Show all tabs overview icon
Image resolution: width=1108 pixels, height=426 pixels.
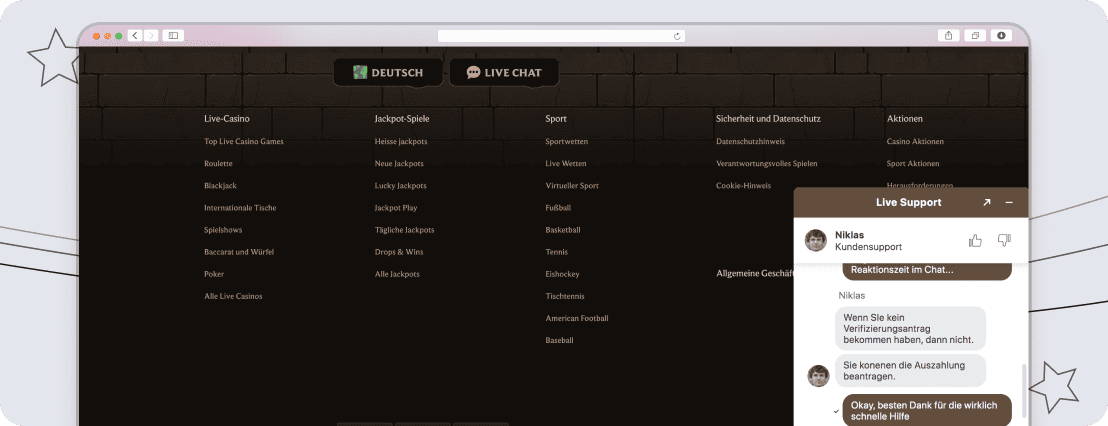point(975,35)
